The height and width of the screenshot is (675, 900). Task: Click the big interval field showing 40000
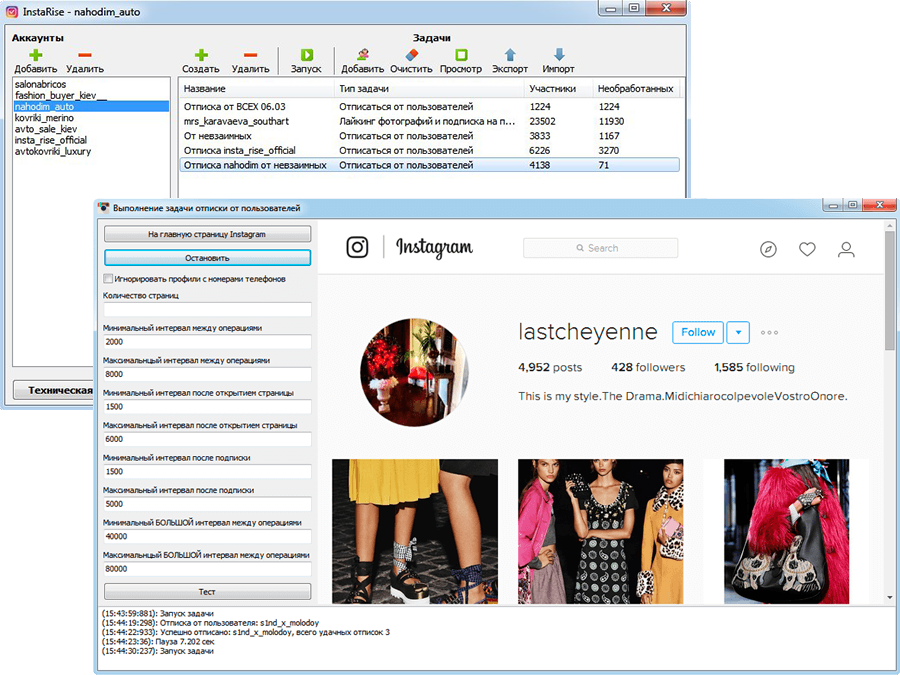(x=207, y=536)
